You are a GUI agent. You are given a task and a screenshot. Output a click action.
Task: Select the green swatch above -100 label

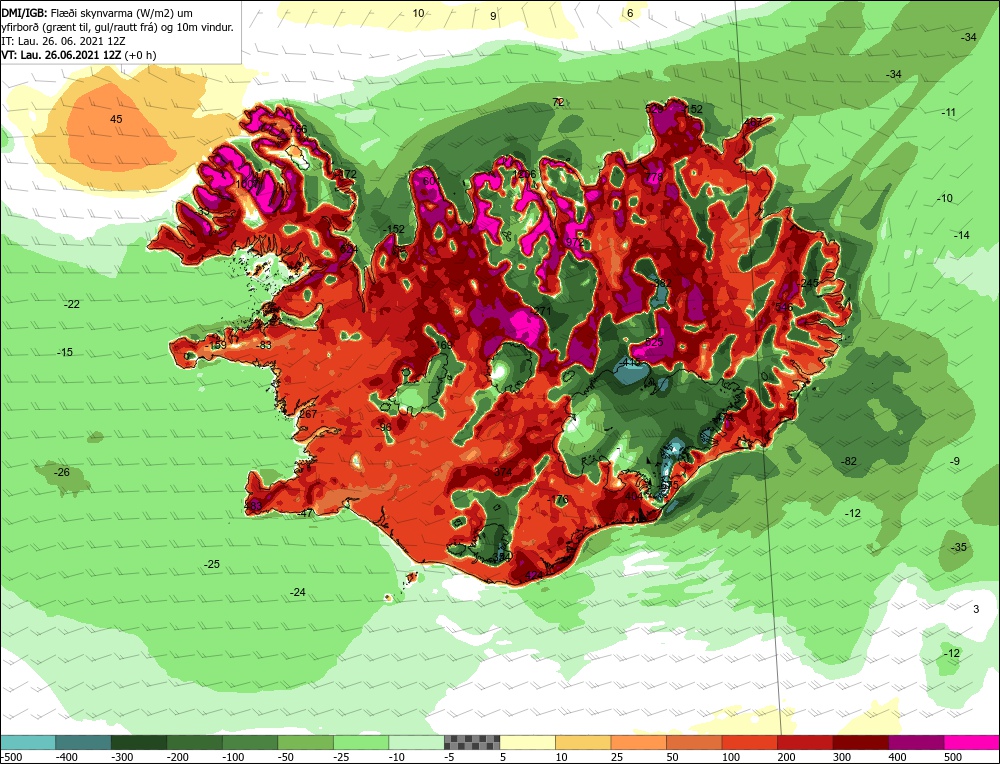point(249,742)
